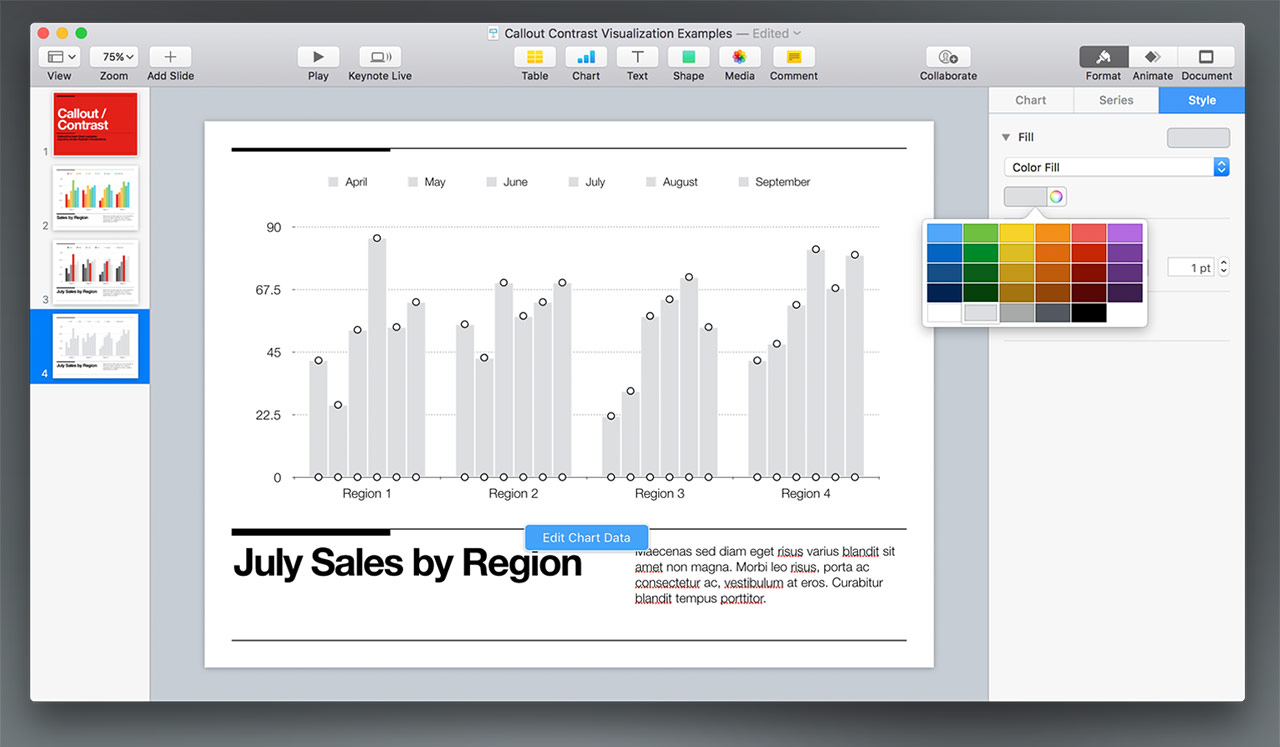This screenshot has width=1280, height=747.
Task: Start slideshow with Play button
Action: pyautogui.click(x=318, y=58)
